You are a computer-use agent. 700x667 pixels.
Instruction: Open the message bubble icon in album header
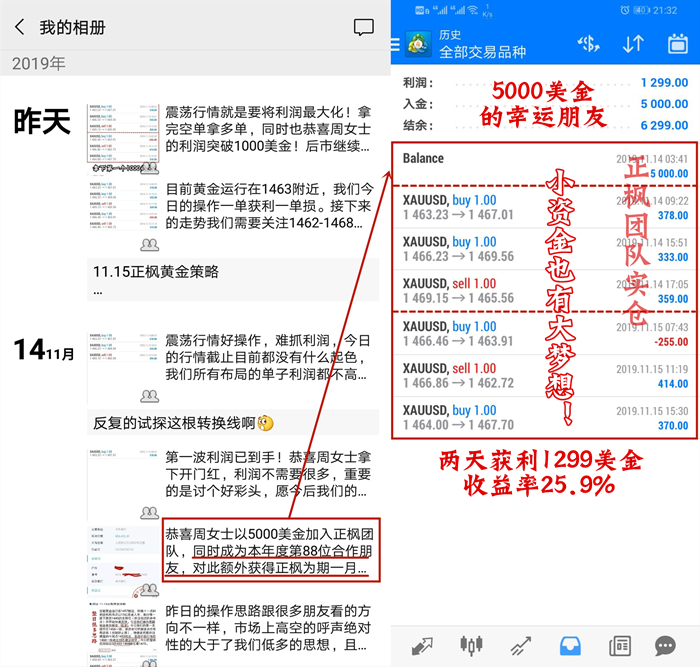pyautogui.click(x=364, y=27)
